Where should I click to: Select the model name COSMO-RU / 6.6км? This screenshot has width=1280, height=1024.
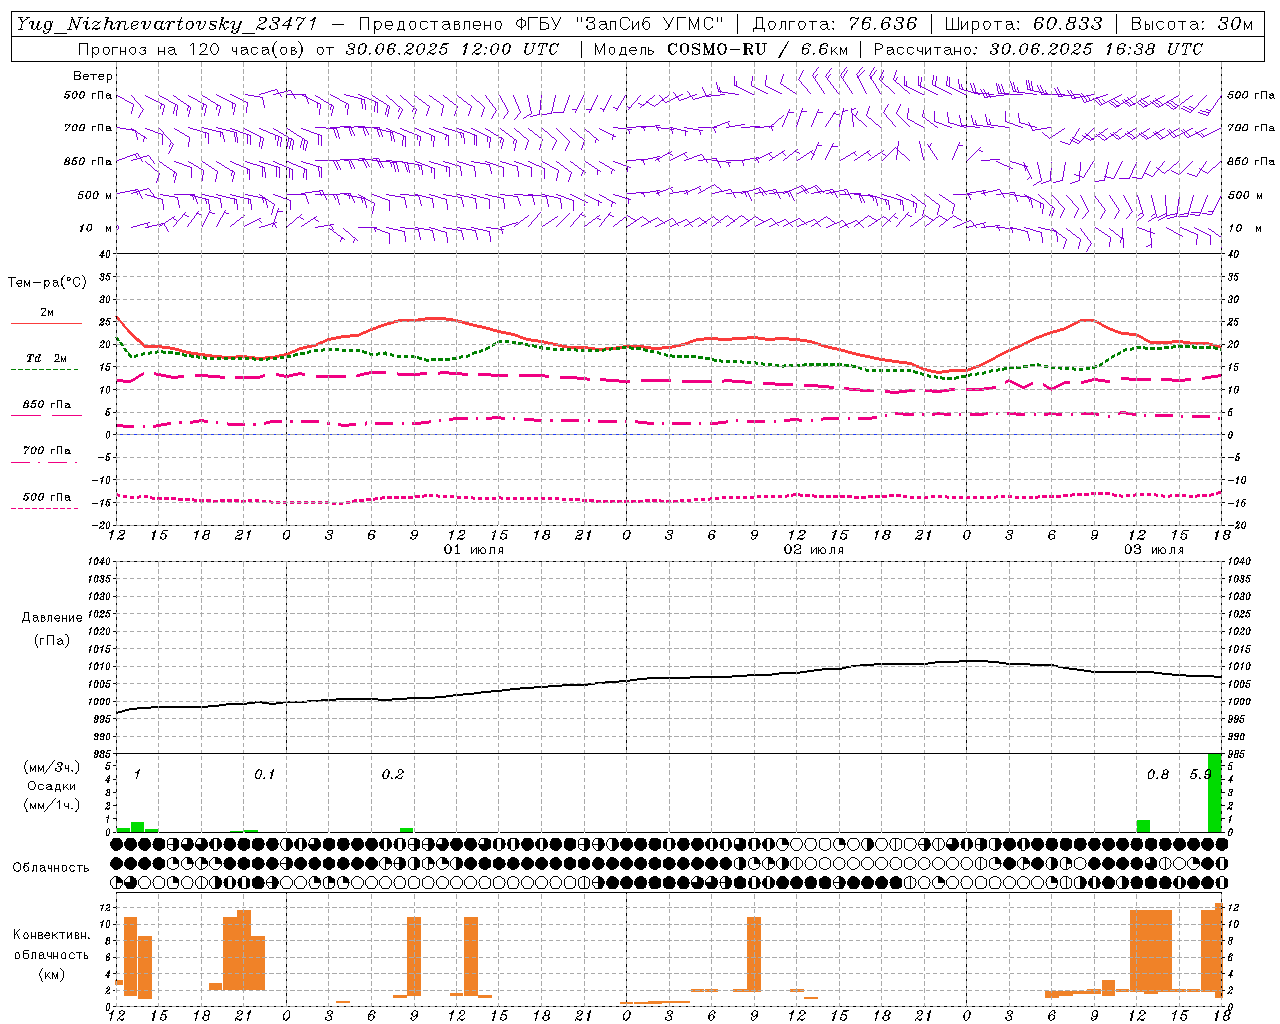click(x=758, y=49)
